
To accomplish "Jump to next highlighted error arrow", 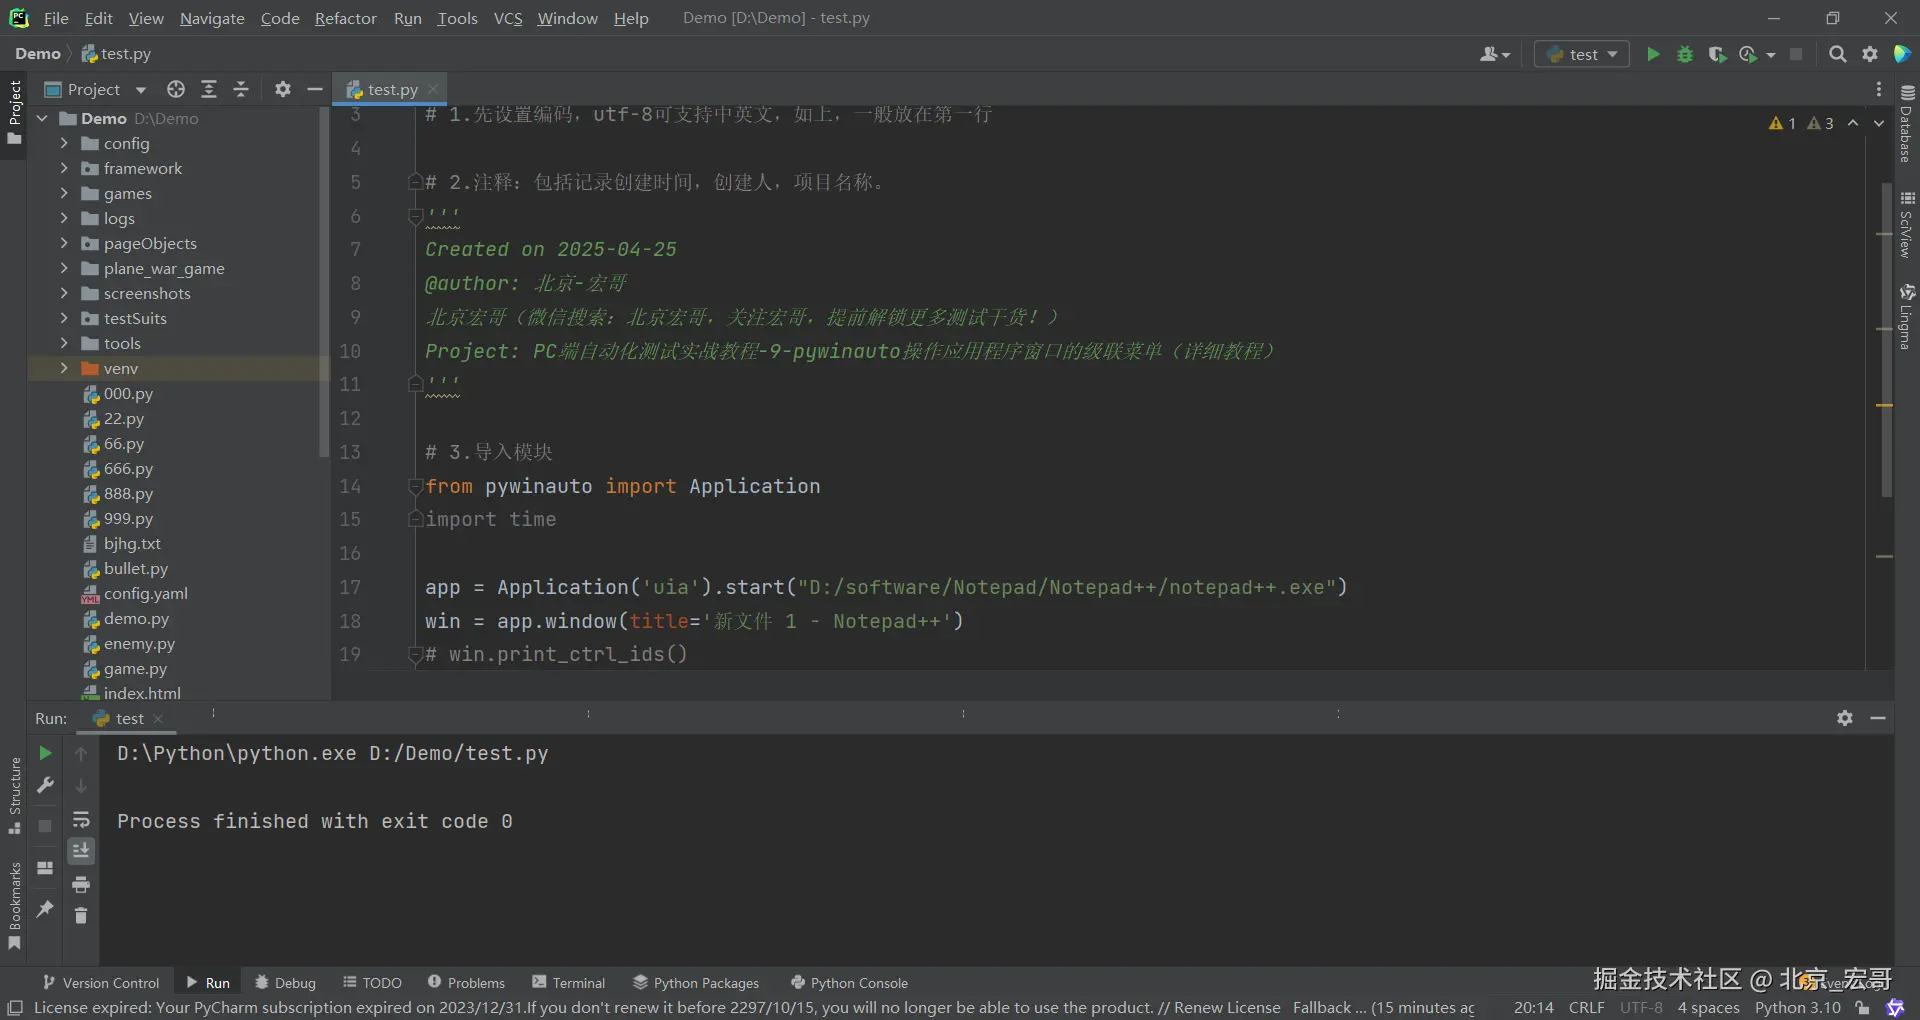I will [1879, 123].
